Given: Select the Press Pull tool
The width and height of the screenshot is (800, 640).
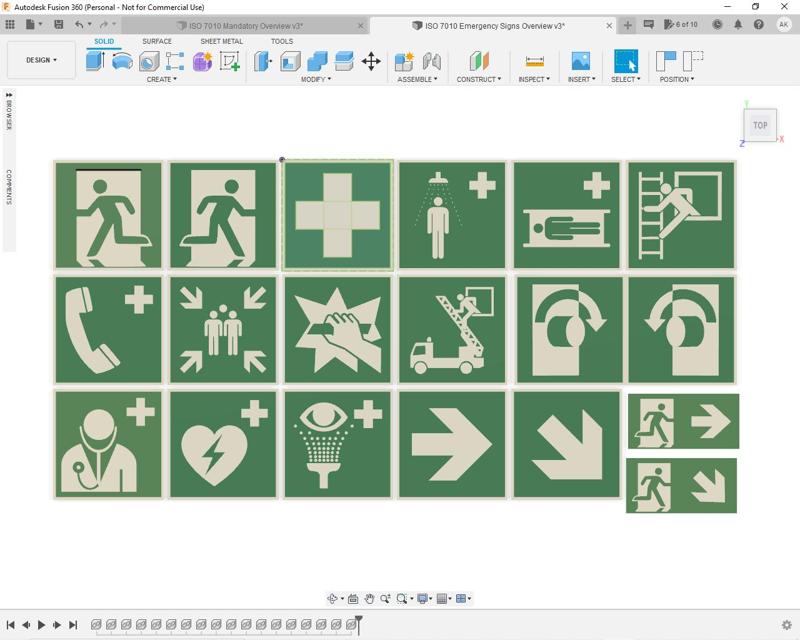Looking at the screenshot, I should [260, 63].
